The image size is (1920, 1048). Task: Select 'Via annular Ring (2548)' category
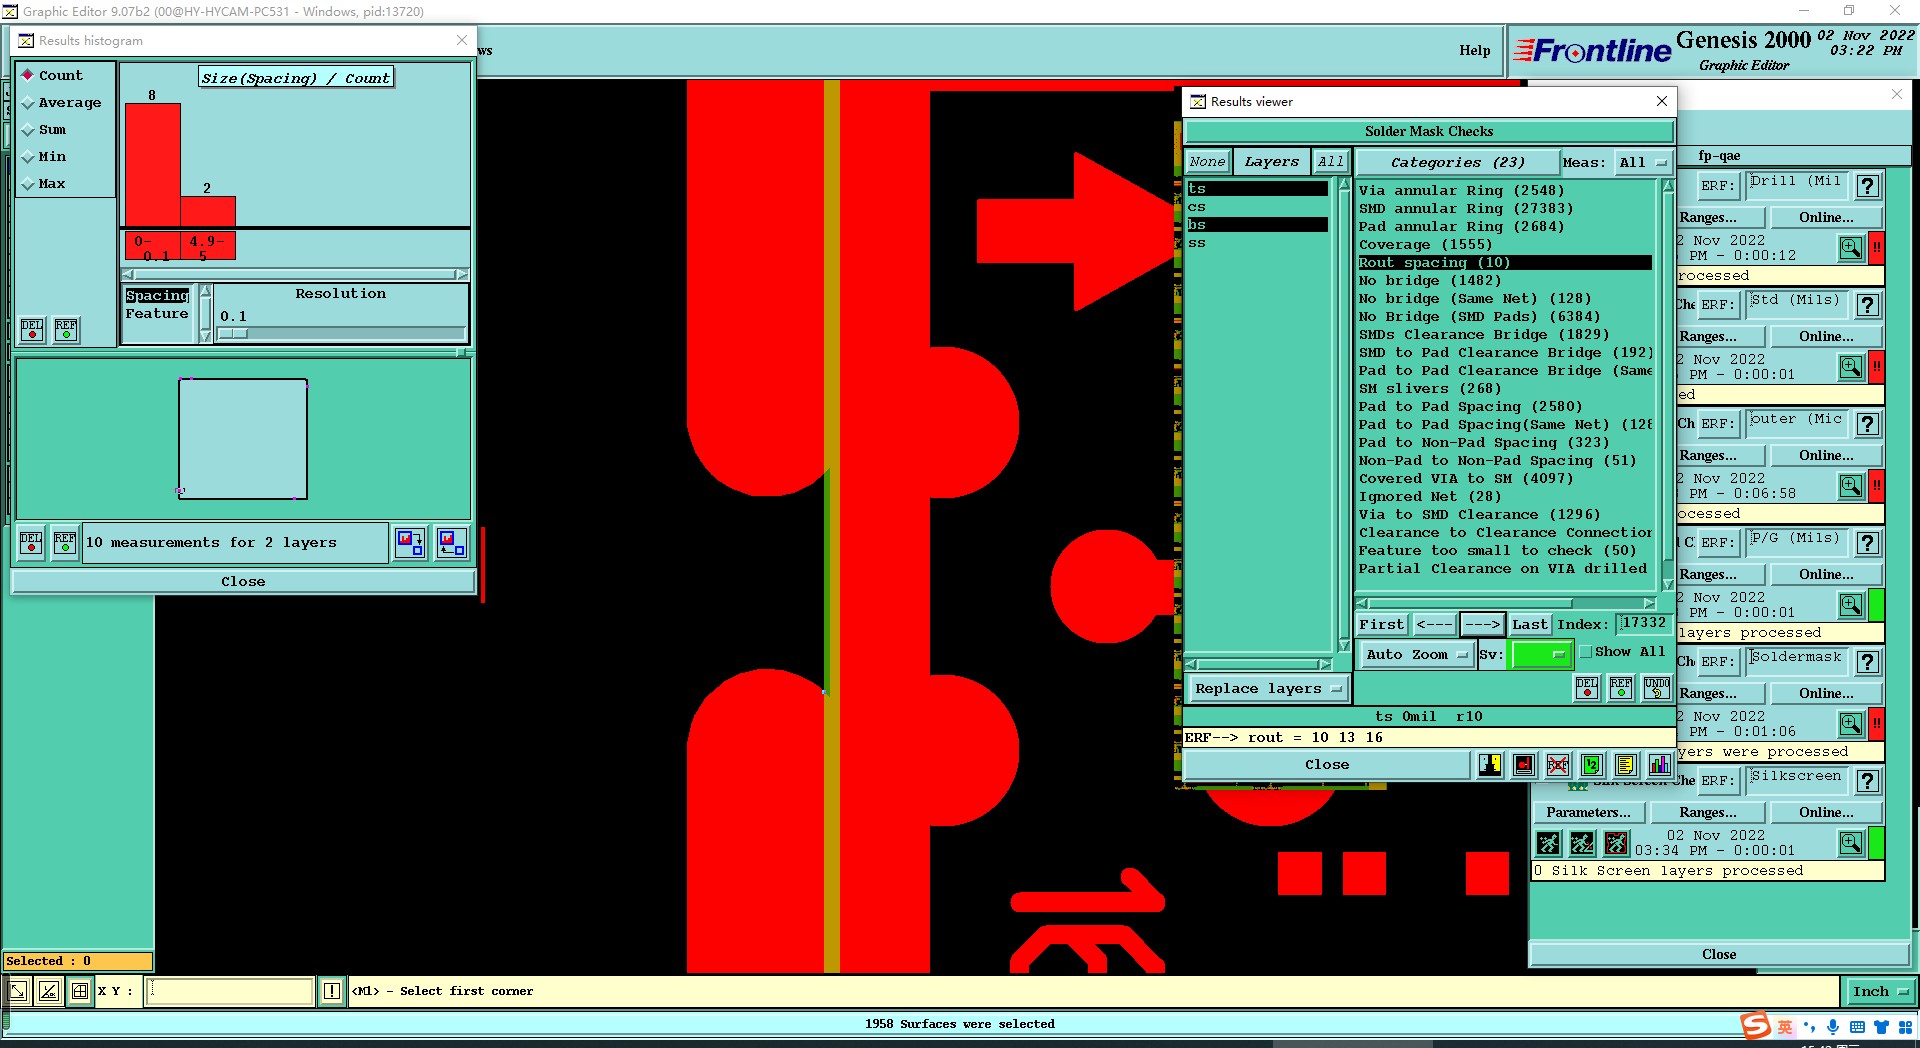(1504, 191)
